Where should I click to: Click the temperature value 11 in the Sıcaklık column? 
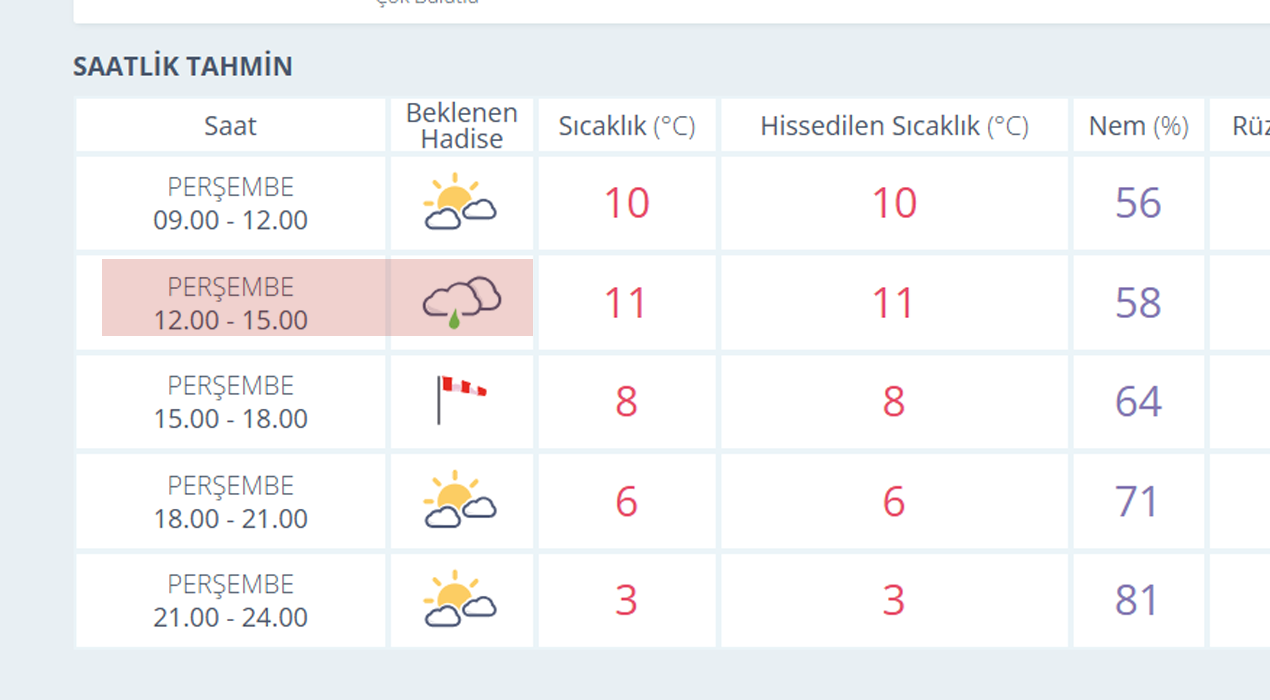pos(626,303)
